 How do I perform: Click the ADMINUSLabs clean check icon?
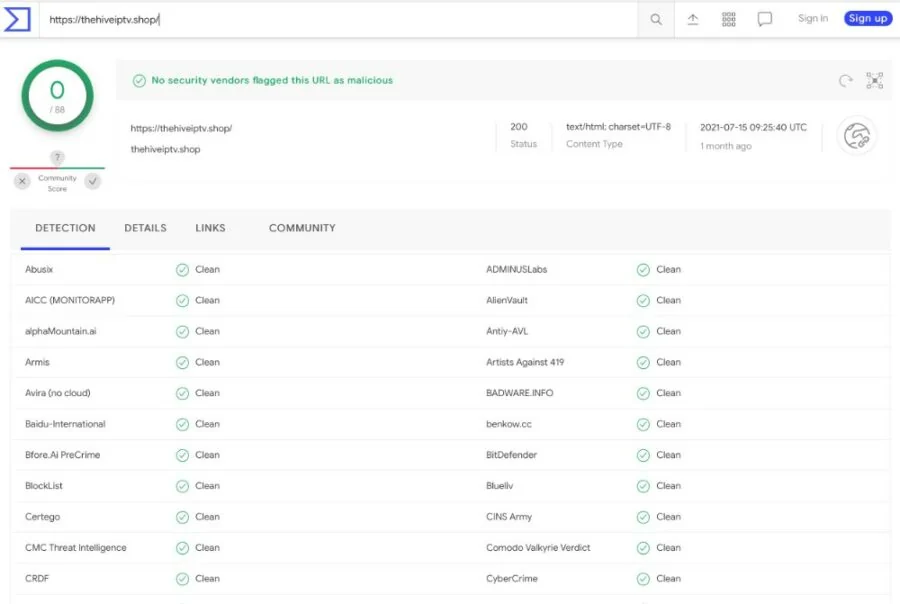click(643, 270)
